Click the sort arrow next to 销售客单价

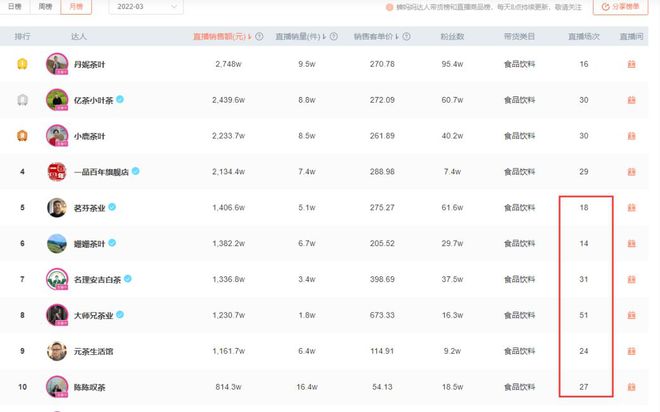(397, 37)
